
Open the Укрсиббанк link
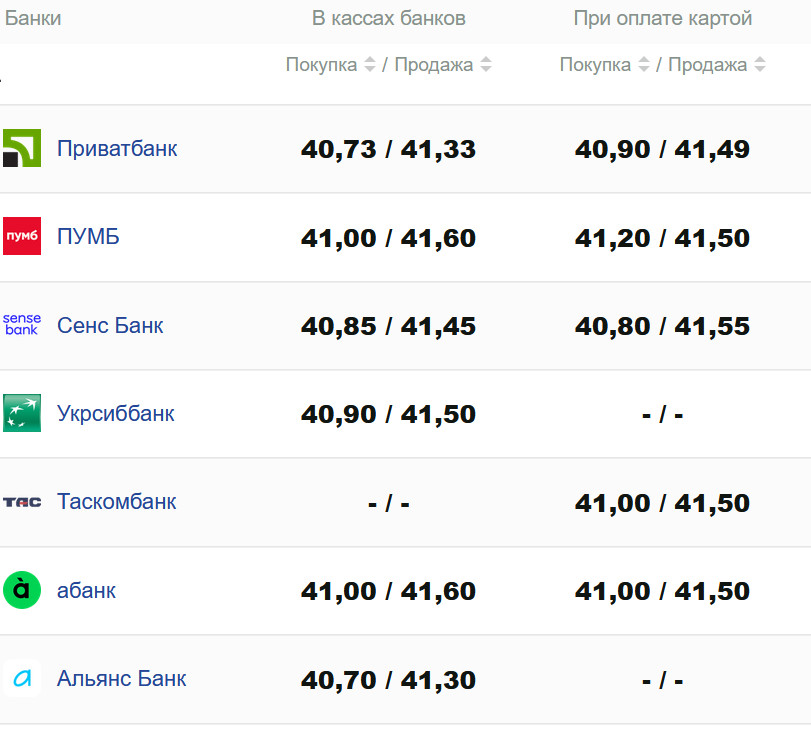pyautogui.click(x=116, y=413)
